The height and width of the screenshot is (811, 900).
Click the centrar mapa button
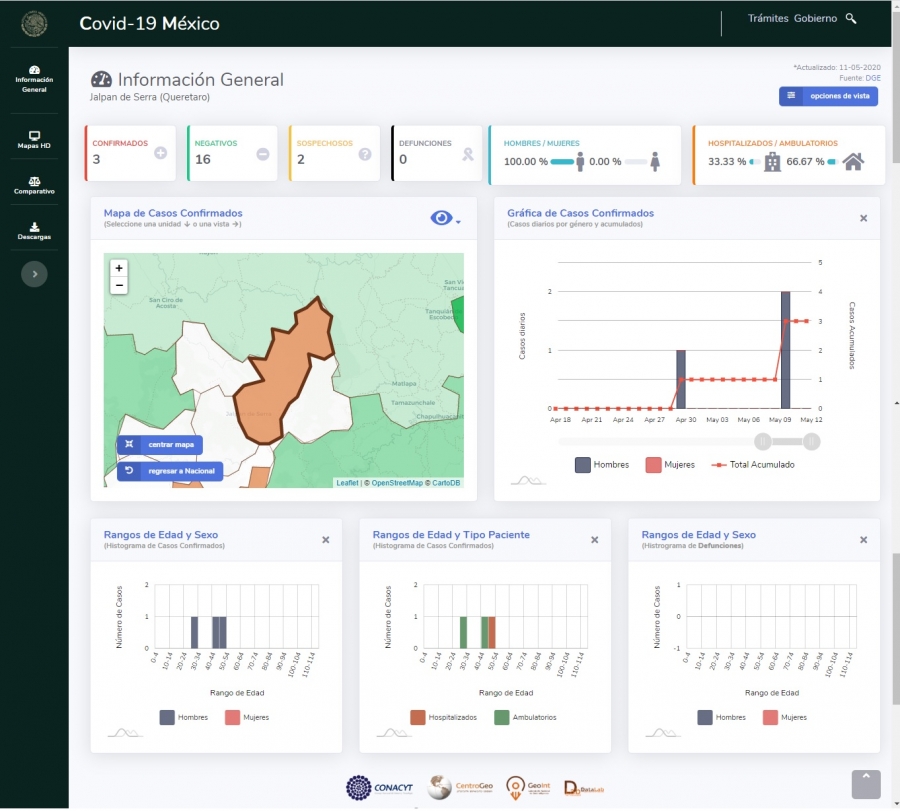click(x=160, y=445)
